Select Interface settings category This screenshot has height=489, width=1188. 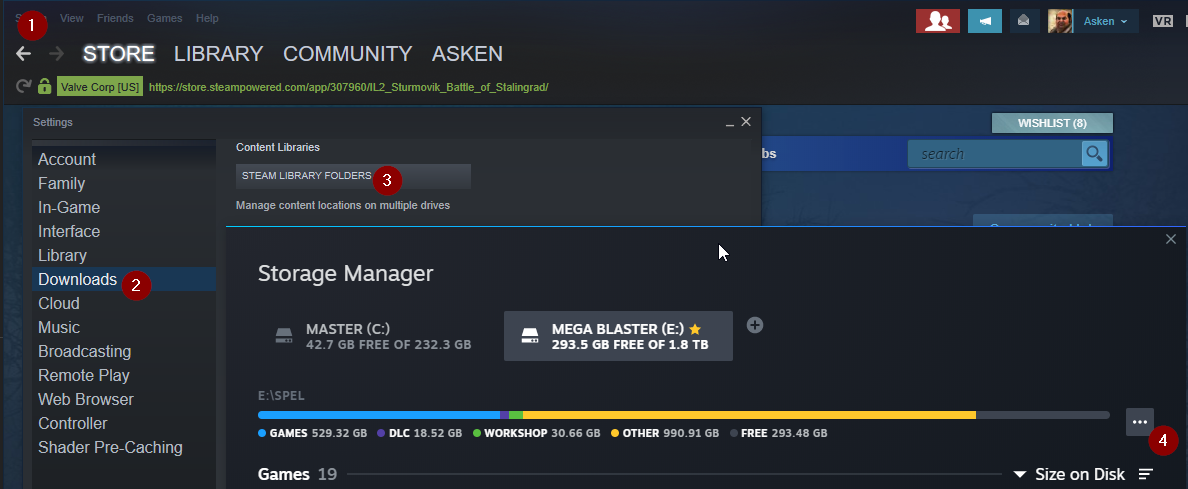click(123, 231)
